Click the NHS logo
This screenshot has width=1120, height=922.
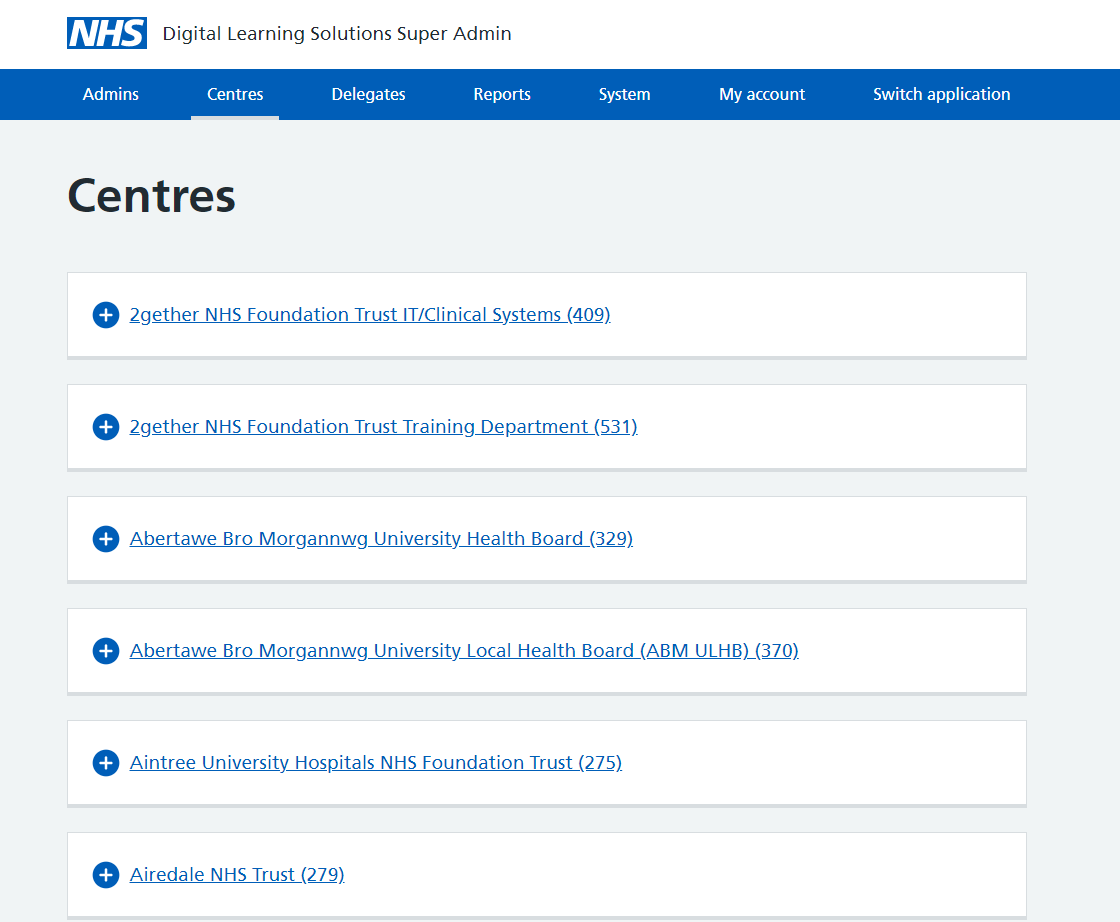pos(107,33)
